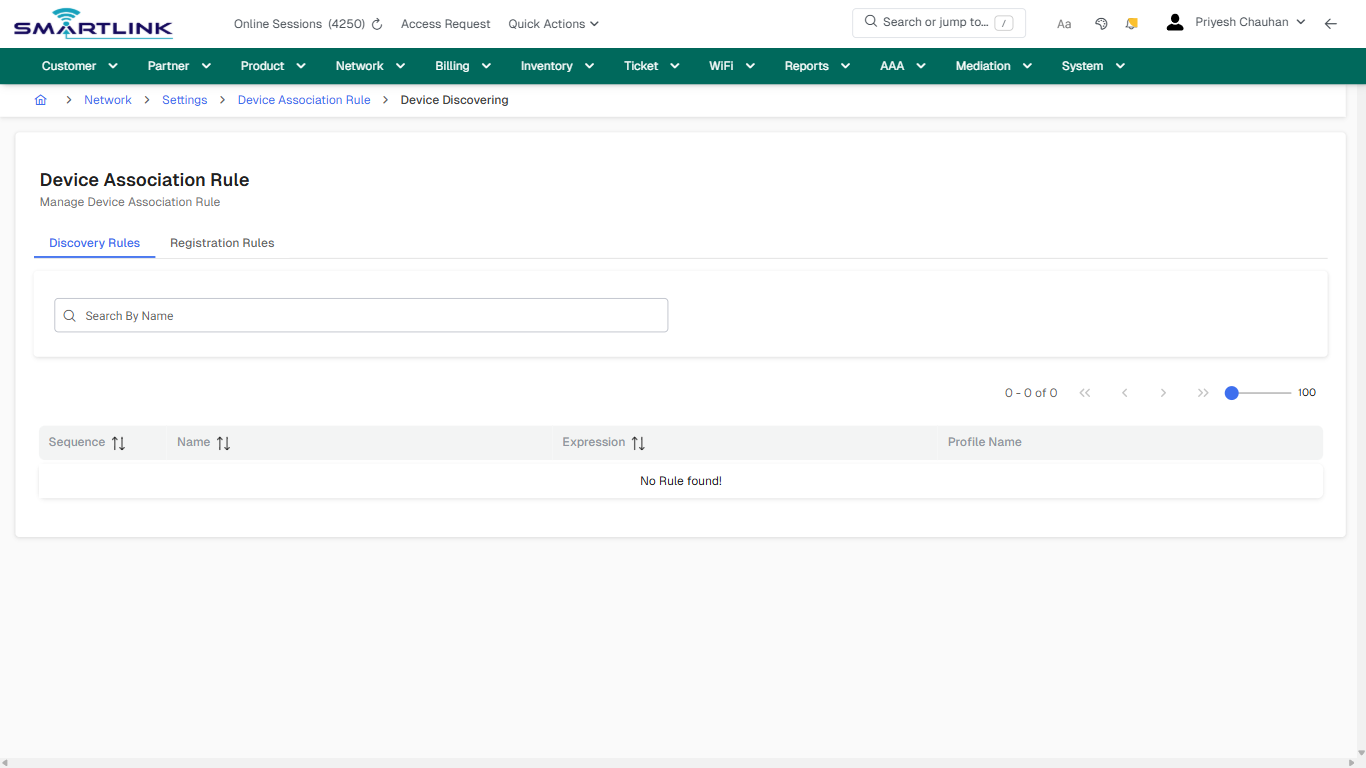Open the Quick Actions dropdown
This screenshot has height=768, width=1366.
[x=553, y=23]
